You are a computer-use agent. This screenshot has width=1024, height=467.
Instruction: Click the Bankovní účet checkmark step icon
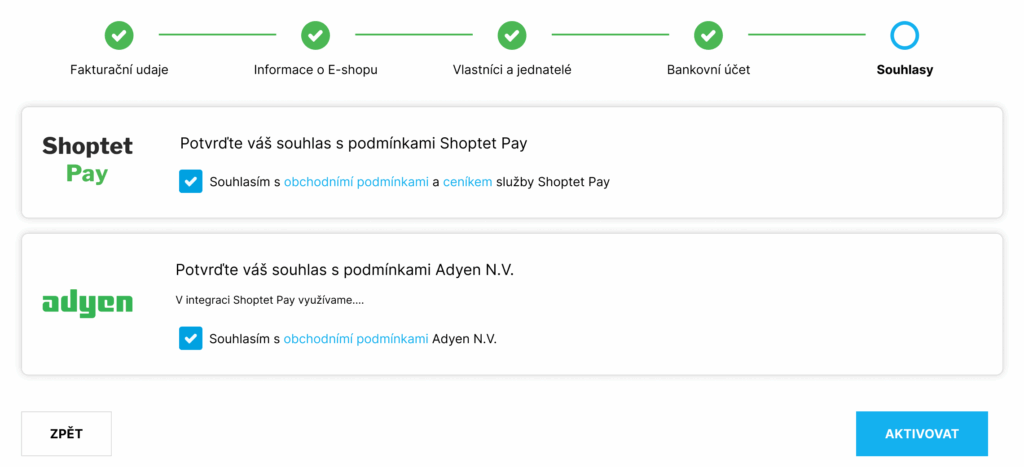coord(709,35)
